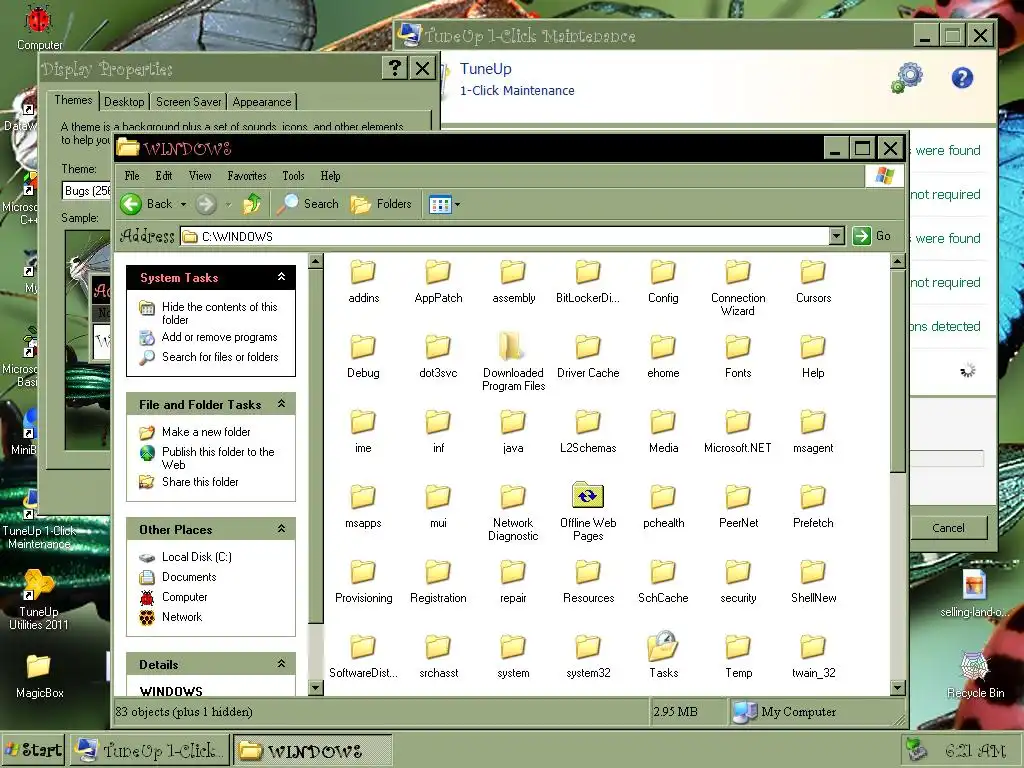Image resolution: width=1024 pixels, height=768 pixels.
Task: Select the java folder
Action: point(513,432)
